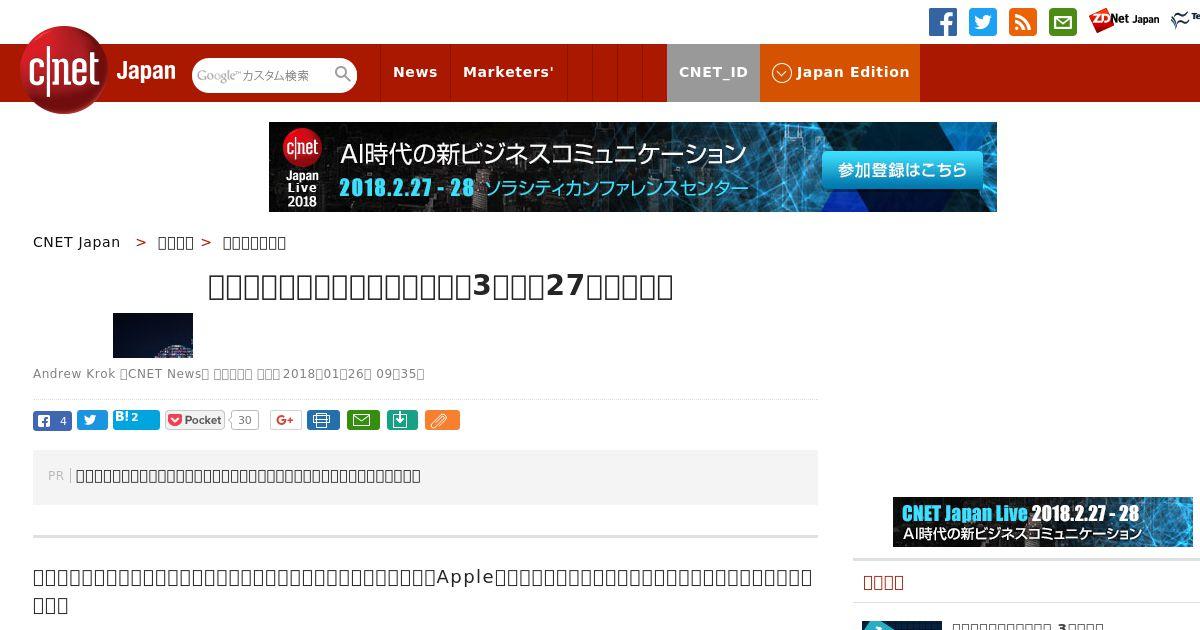The height and width of the screenshot is (630, 1200).
Task: Open the Facebook icon in top header
Action: click(x=943, y=22)
